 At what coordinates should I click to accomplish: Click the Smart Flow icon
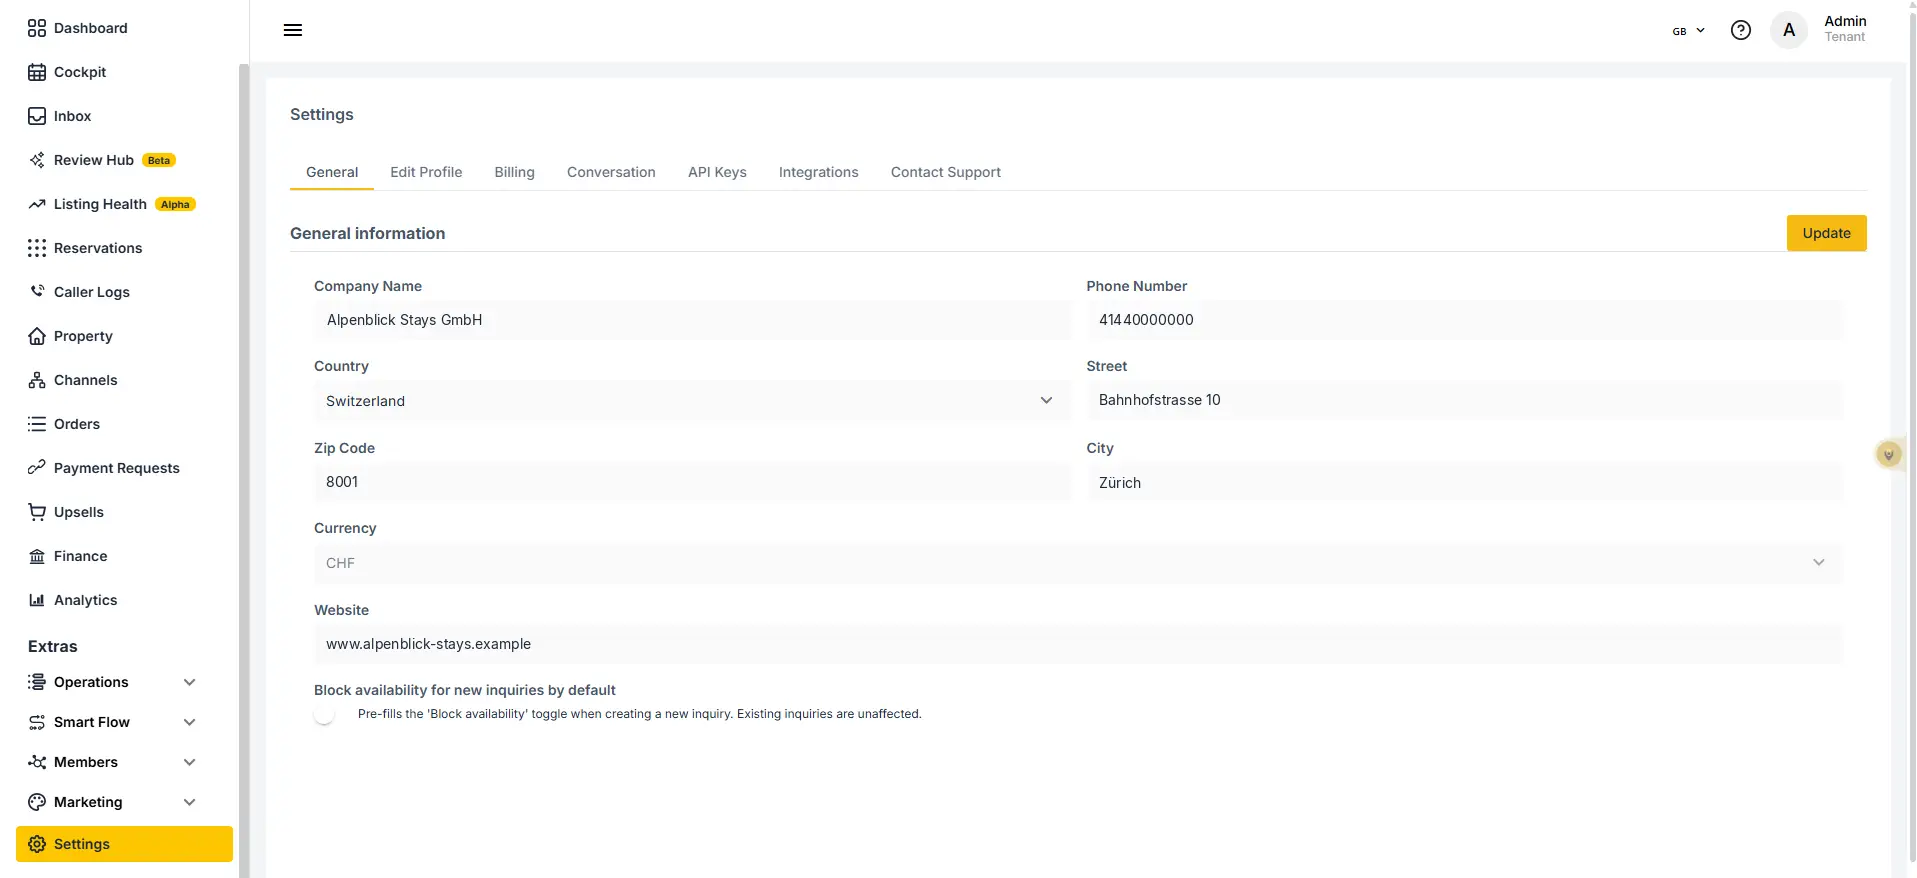37,722
